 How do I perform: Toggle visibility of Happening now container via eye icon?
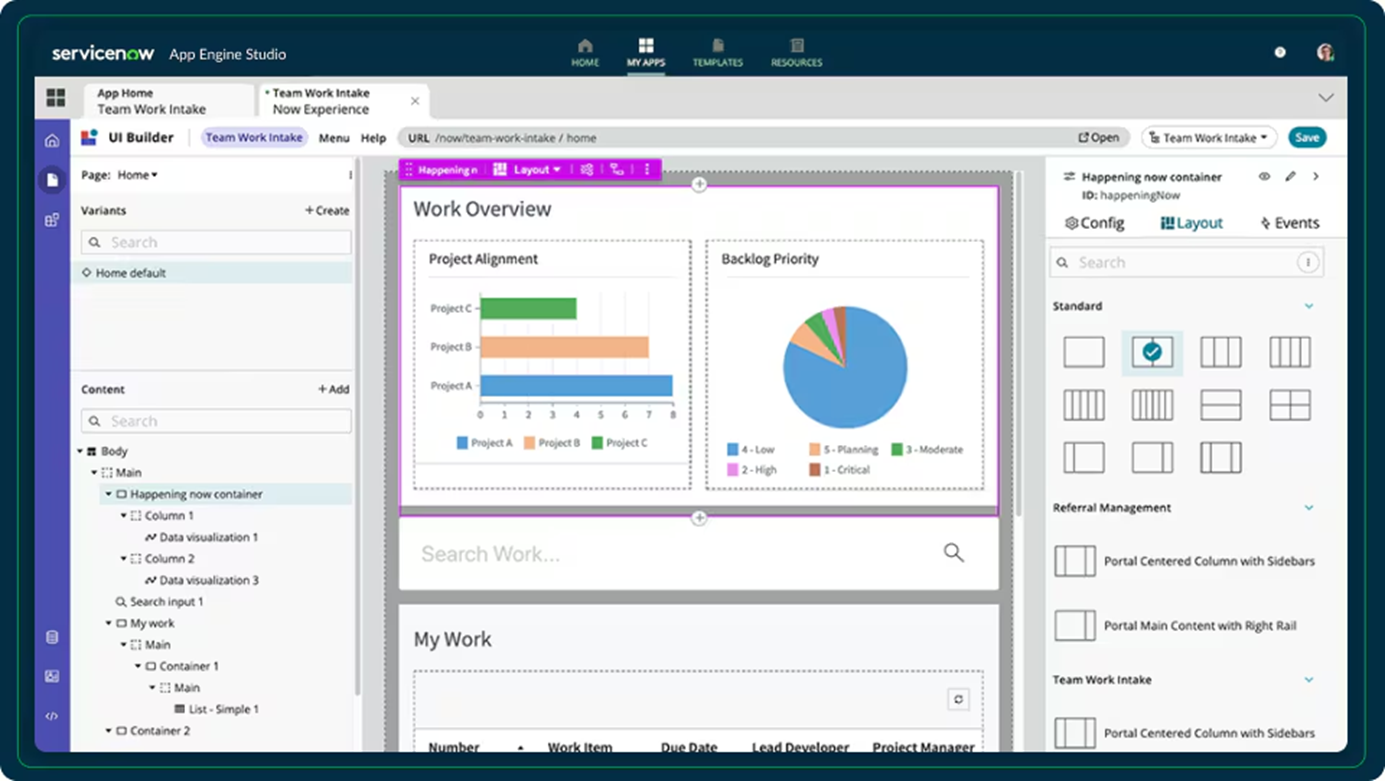point(1263,176)
